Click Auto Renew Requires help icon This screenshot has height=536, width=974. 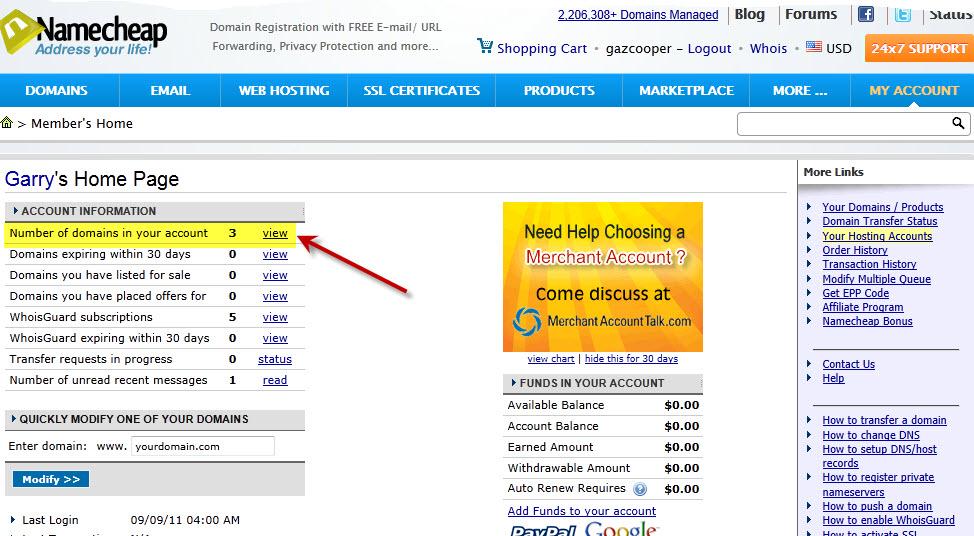coord(640,489)
